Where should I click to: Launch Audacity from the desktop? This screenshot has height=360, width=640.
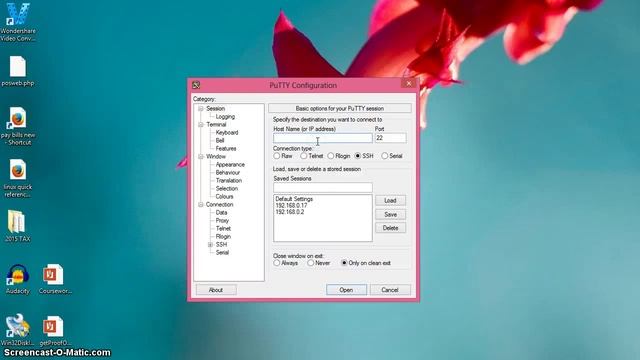(x=18, y=279)
